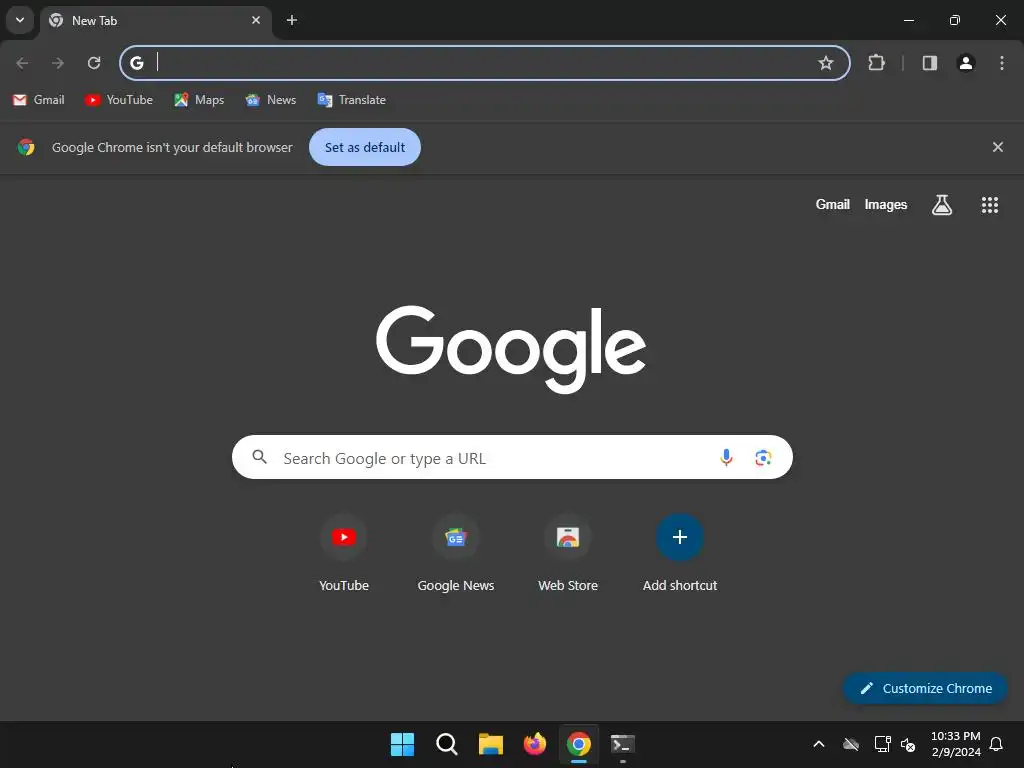Click the Google logo

coord(511,349)
